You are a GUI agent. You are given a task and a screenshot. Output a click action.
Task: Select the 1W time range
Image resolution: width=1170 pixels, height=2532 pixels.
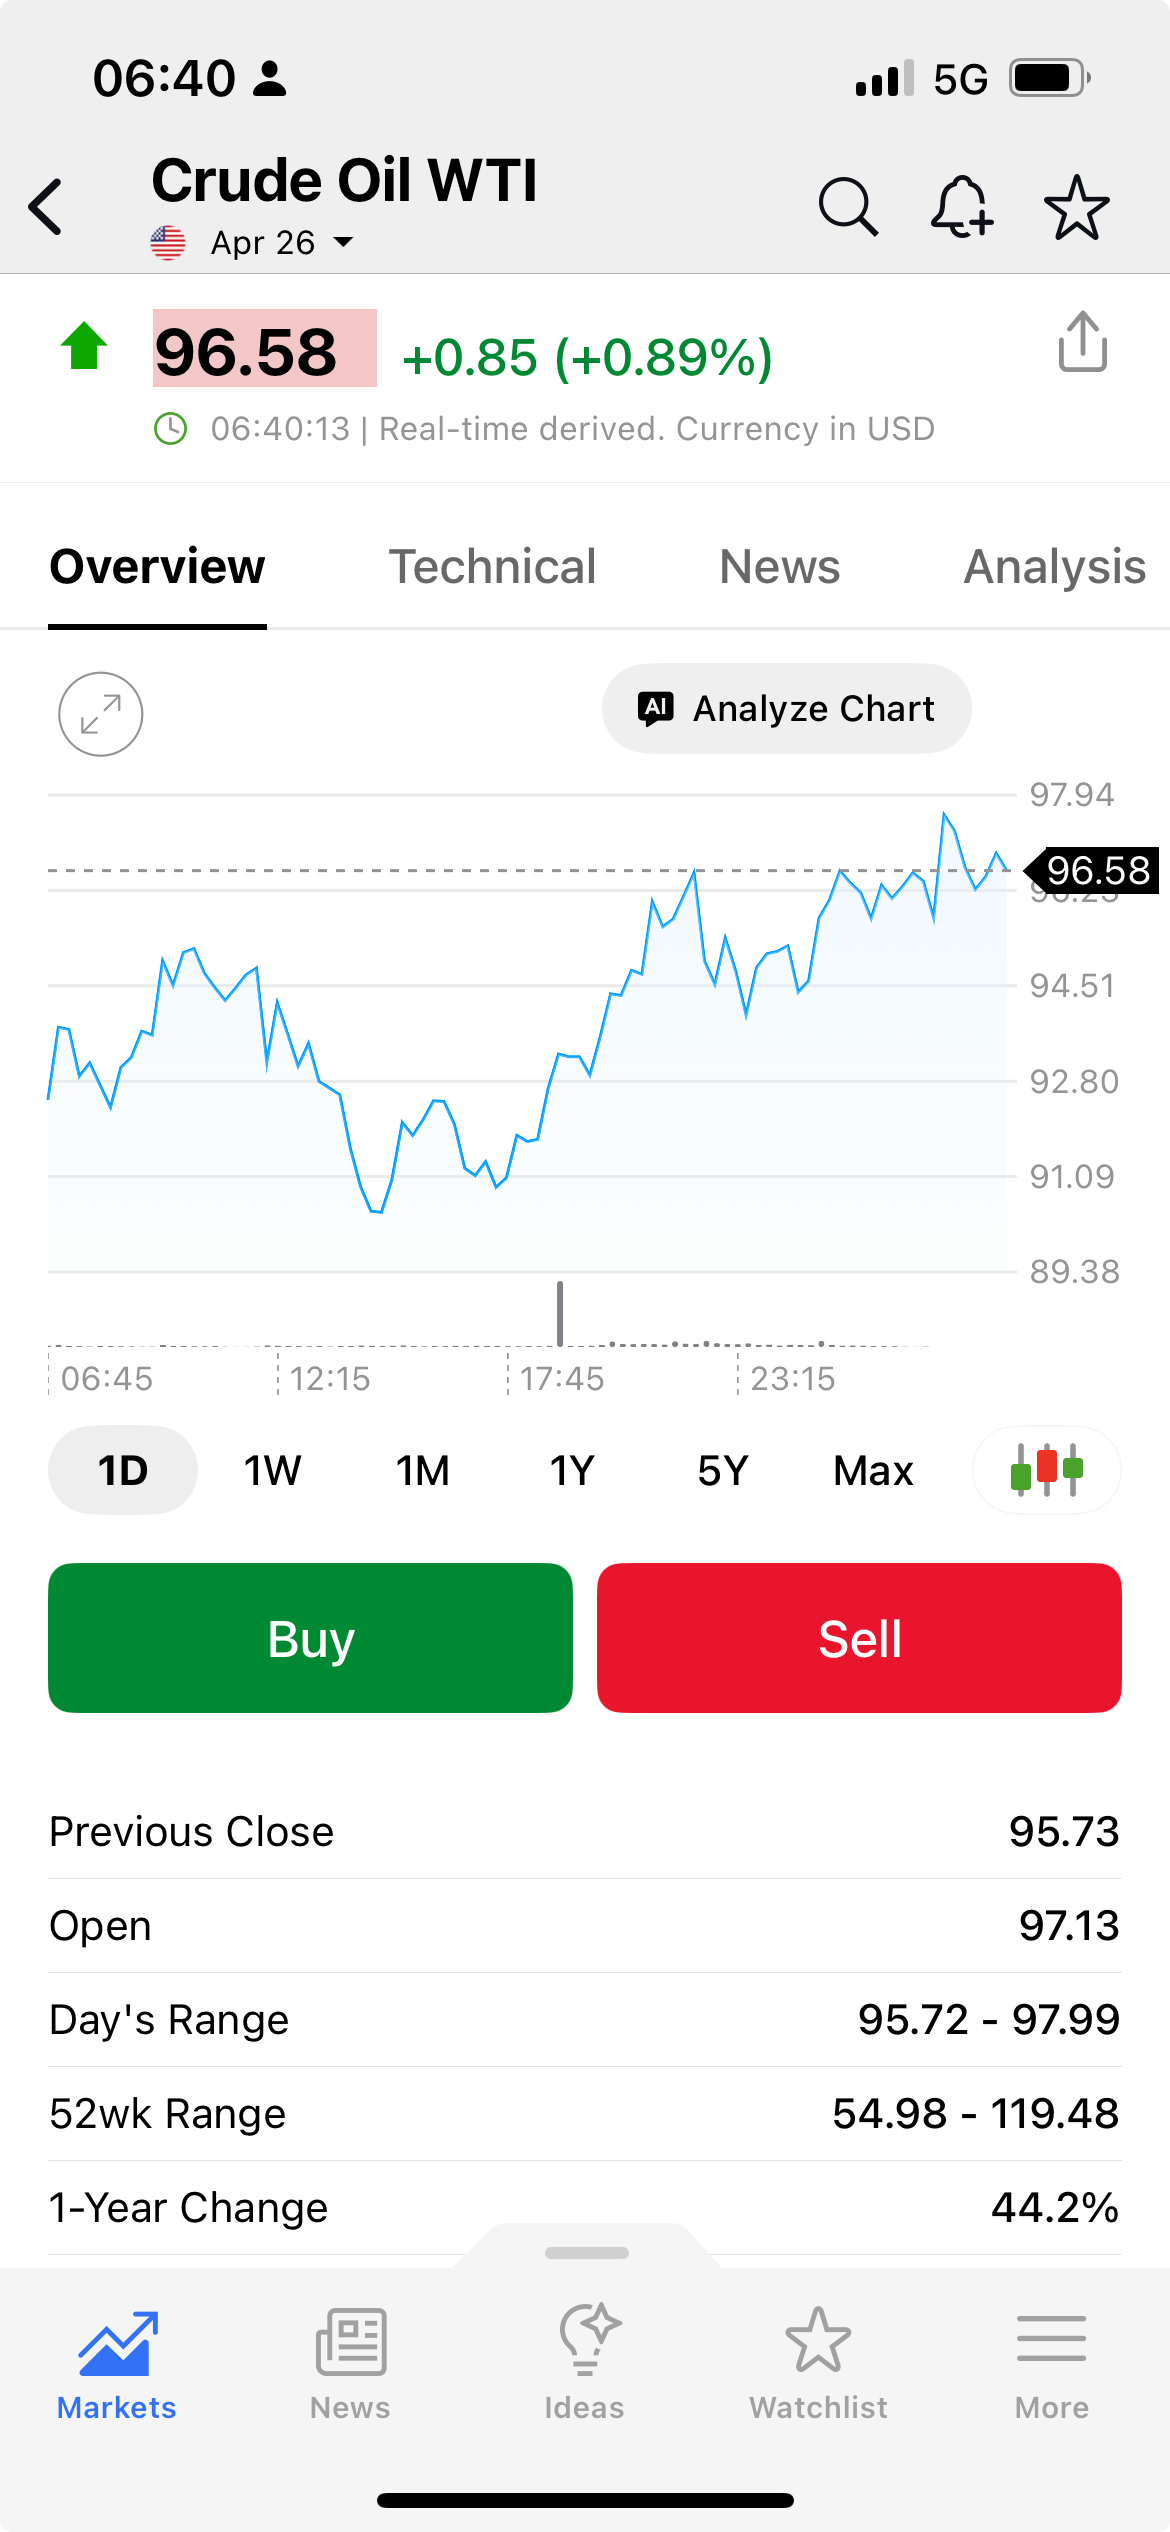(x=272, y=1470)
